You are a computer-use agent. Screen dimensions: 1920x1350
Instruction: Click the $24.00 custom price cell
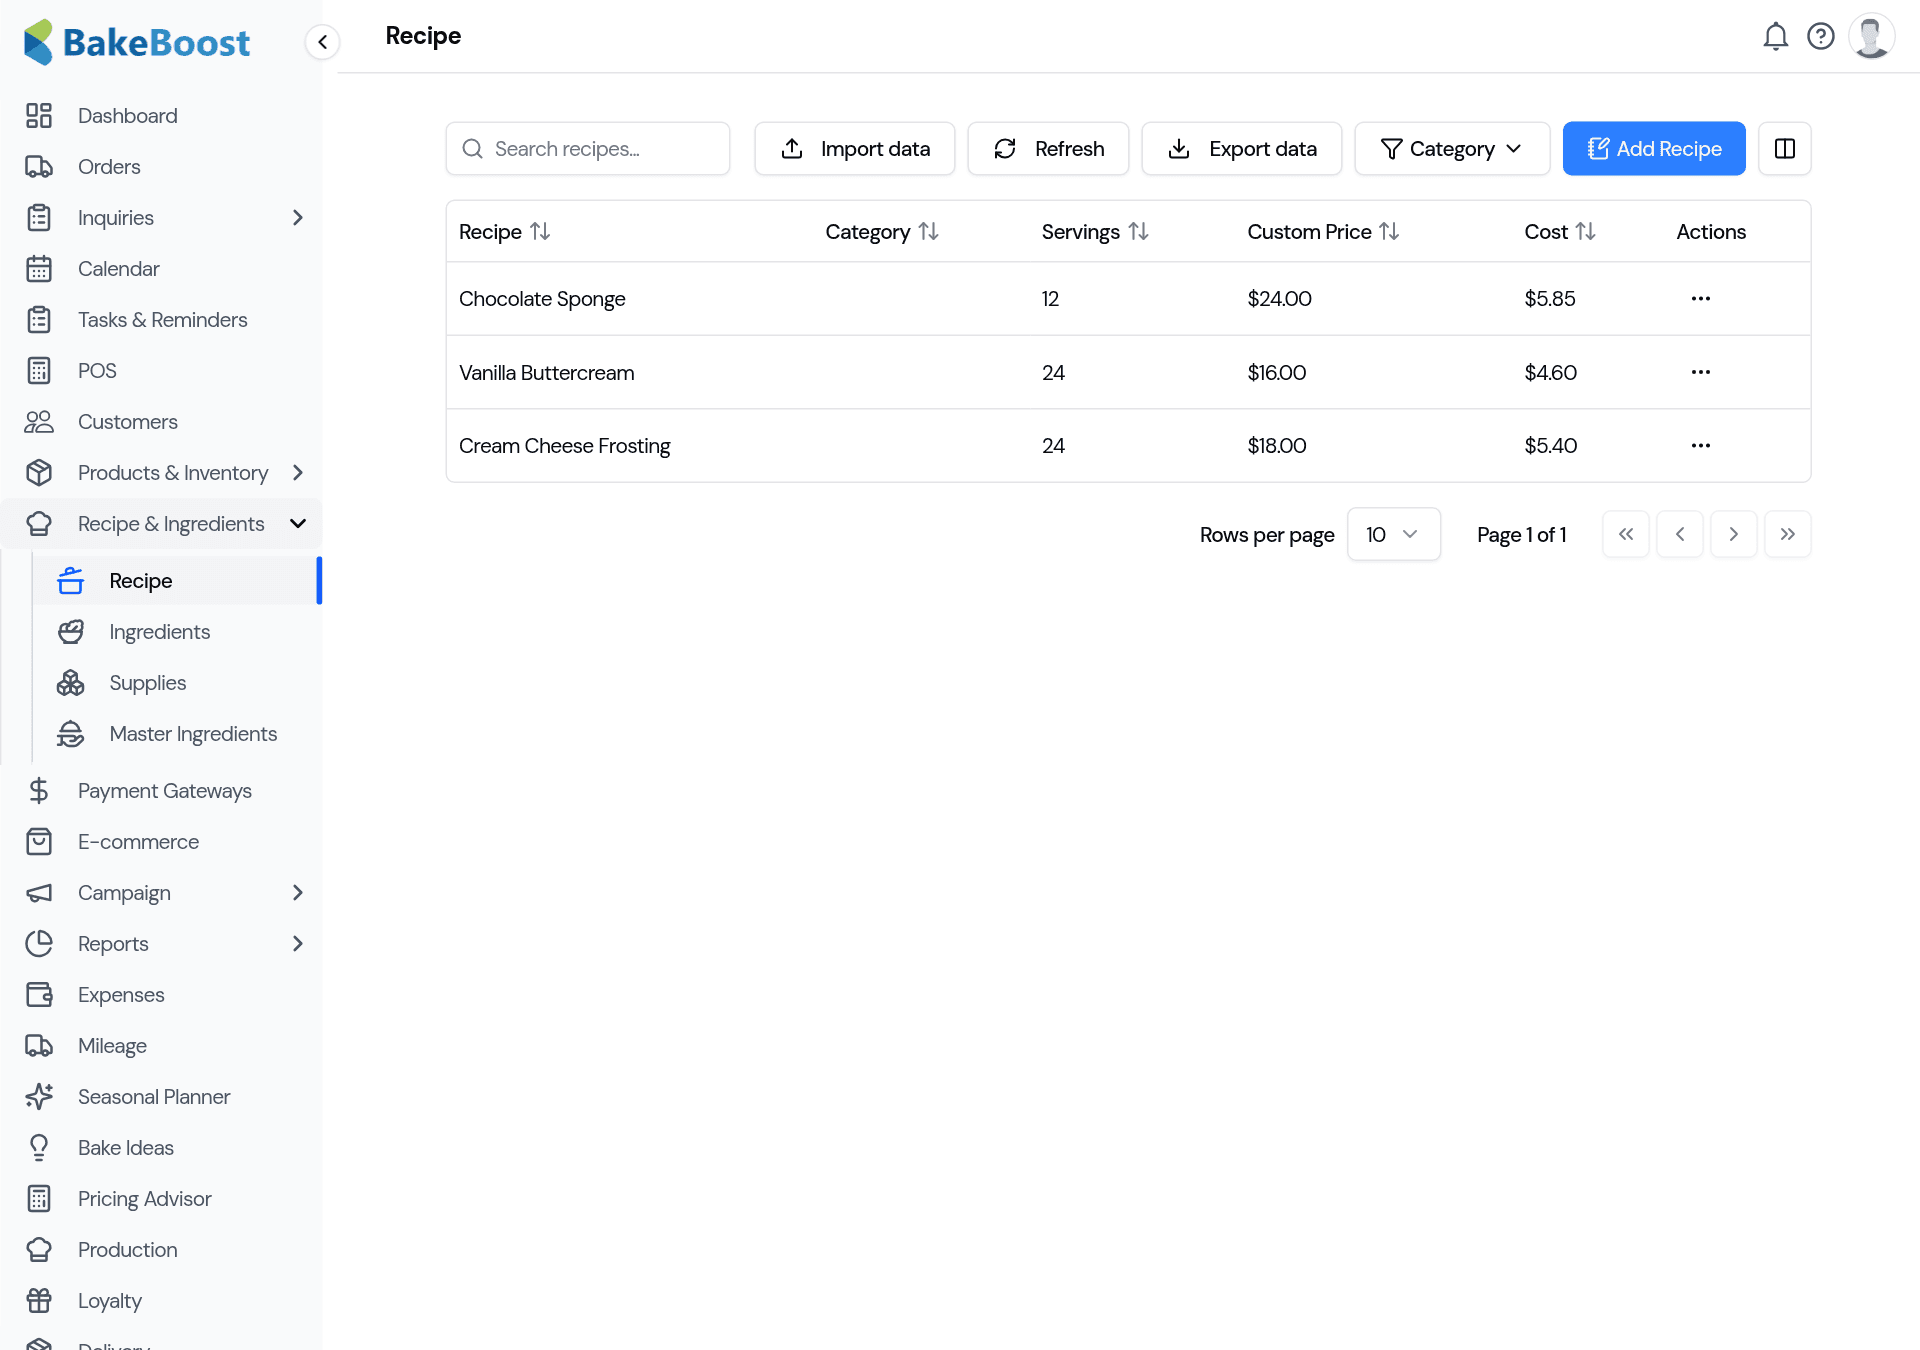[x=1280, y=299]
